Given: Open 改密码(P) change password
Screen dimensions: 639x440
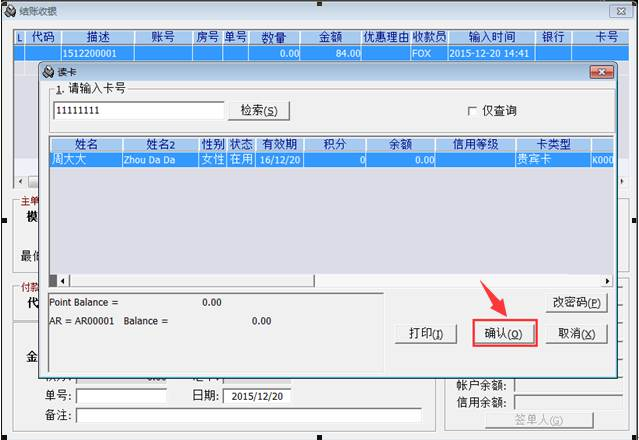Looking at the screenshot, I should point(576,303).
